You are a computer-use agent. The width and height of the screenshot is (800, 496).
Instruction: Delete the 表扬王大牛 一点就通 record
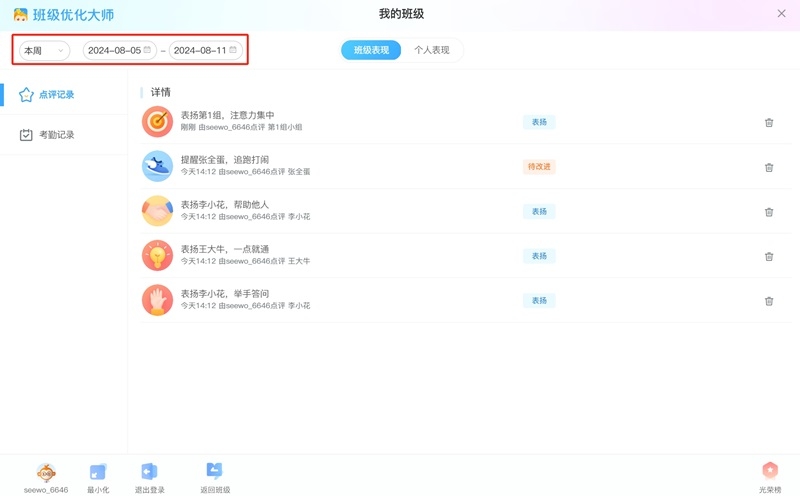769,256
